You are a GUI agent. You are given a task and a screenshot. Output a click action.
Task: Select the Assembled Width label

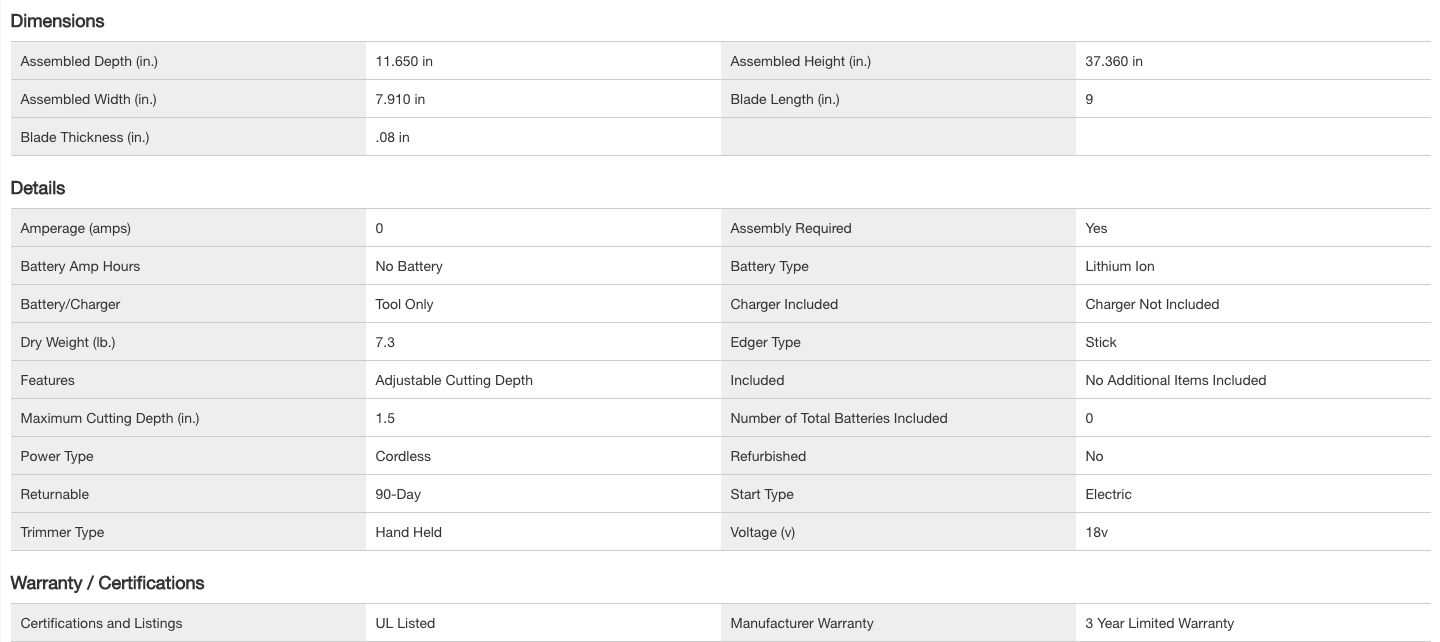(x=88, y=99)
